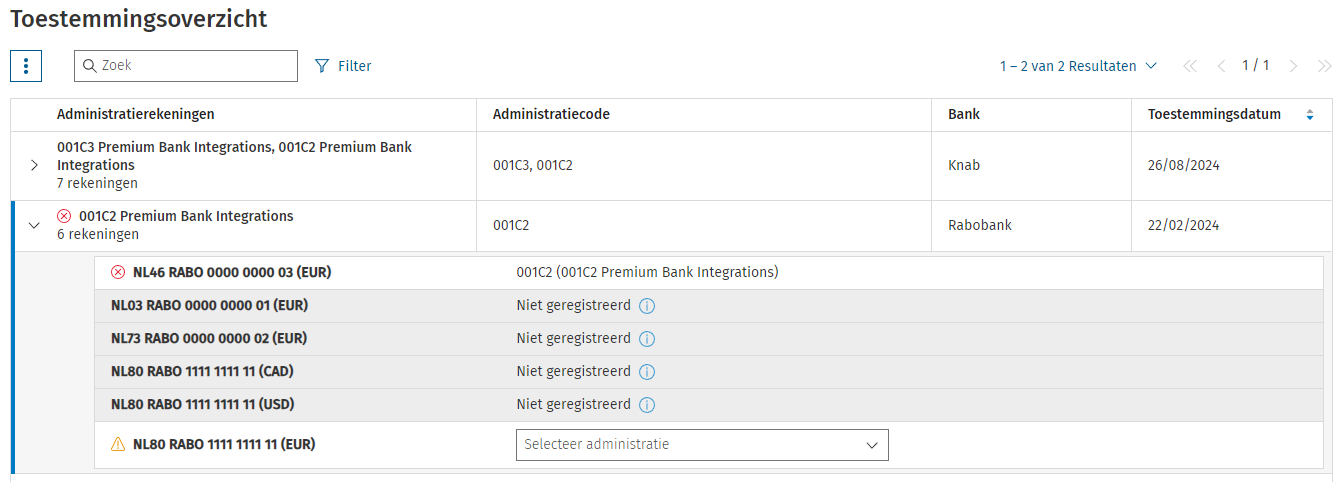The image size is (1342, 482).
Task: Open the results-per-page dropdown
Action: click(1078, 66)
